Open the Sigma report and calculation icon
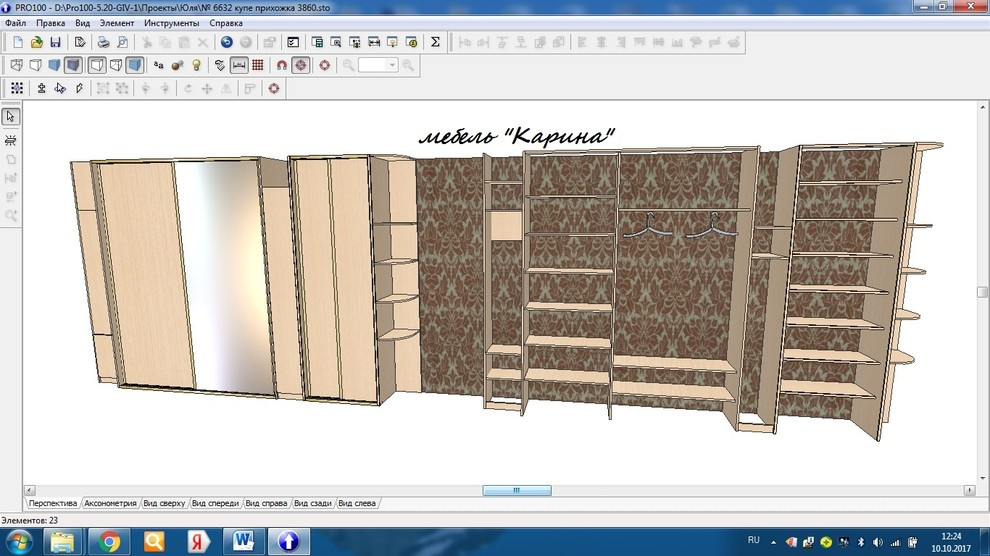Image resolution: width=990 pixels, height=556 pixels. point(435,42)
